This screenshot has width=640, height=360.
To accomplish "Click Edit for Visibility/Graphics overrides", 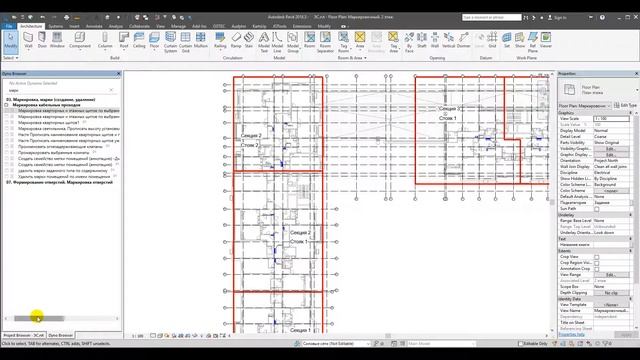I will 611,149.
